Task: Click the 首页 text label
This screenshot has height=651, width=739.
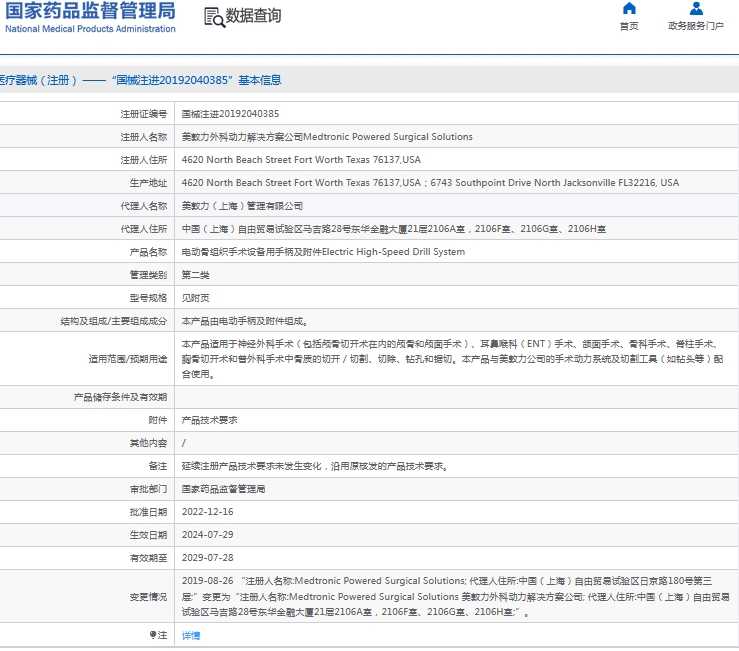Action: [629, 26]
